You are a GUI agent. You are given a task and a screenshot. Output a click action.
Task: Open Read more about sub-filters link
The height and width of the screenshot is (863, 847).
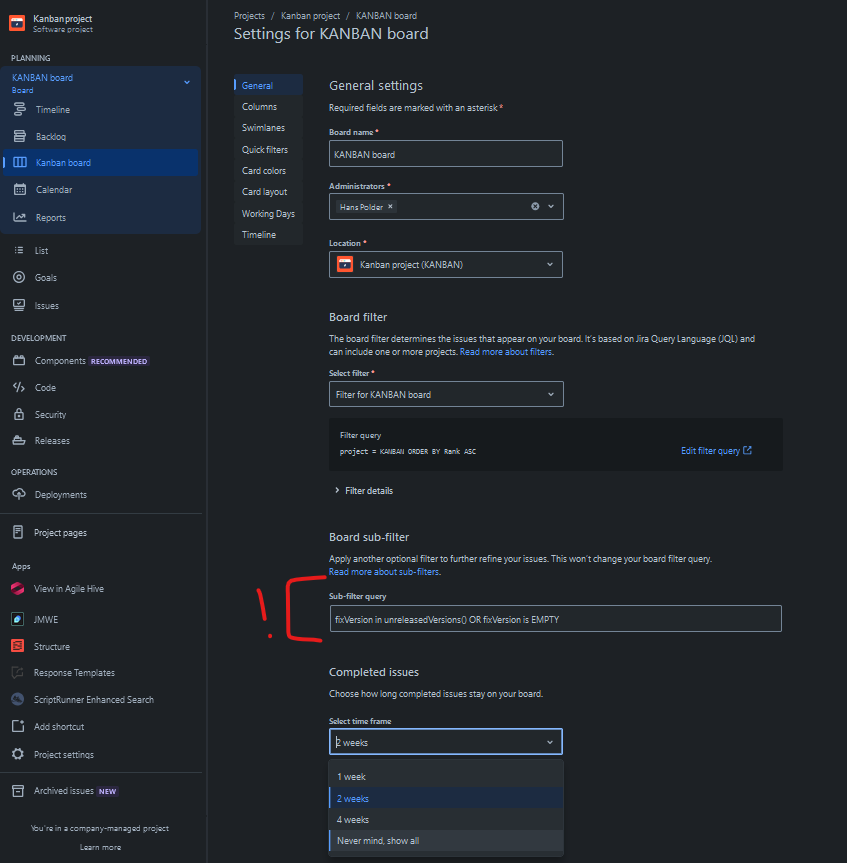[384, 572]
